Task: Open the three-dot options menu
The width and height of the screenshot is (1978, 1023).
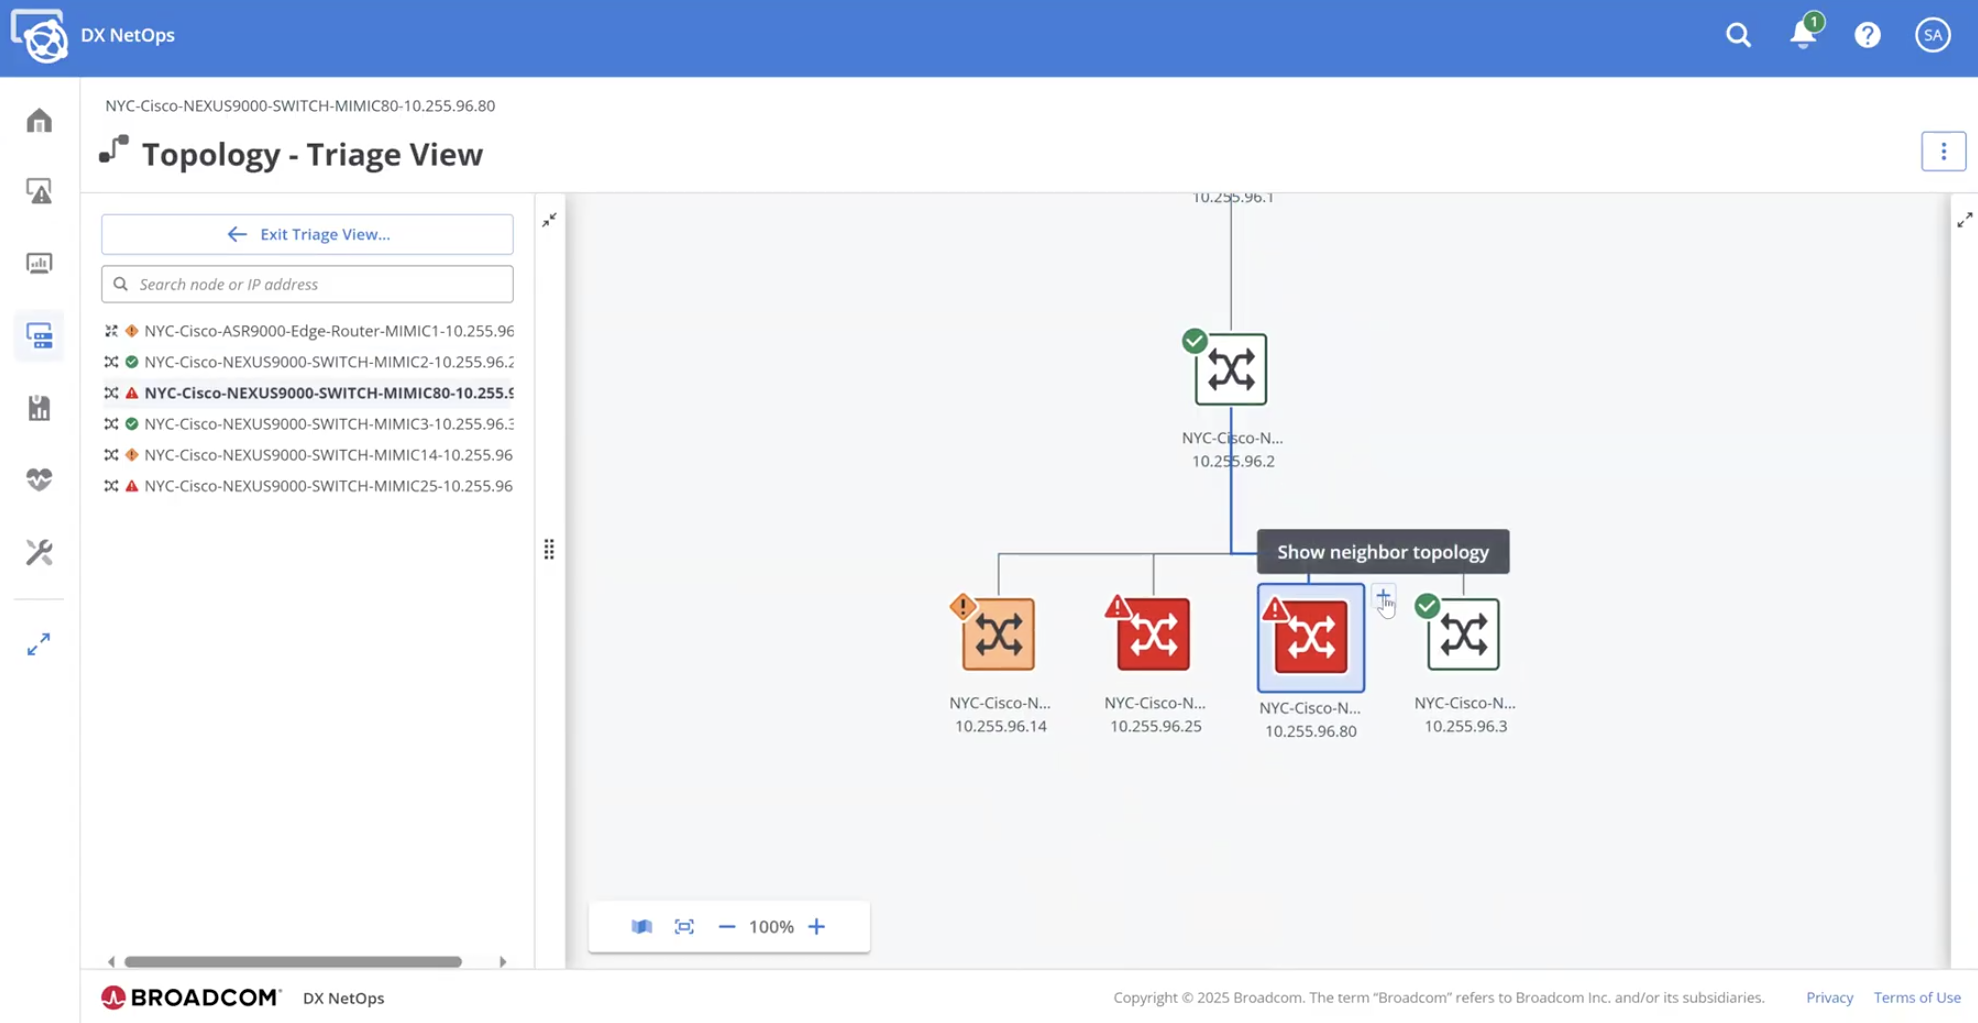Action: click(1943, 152)
